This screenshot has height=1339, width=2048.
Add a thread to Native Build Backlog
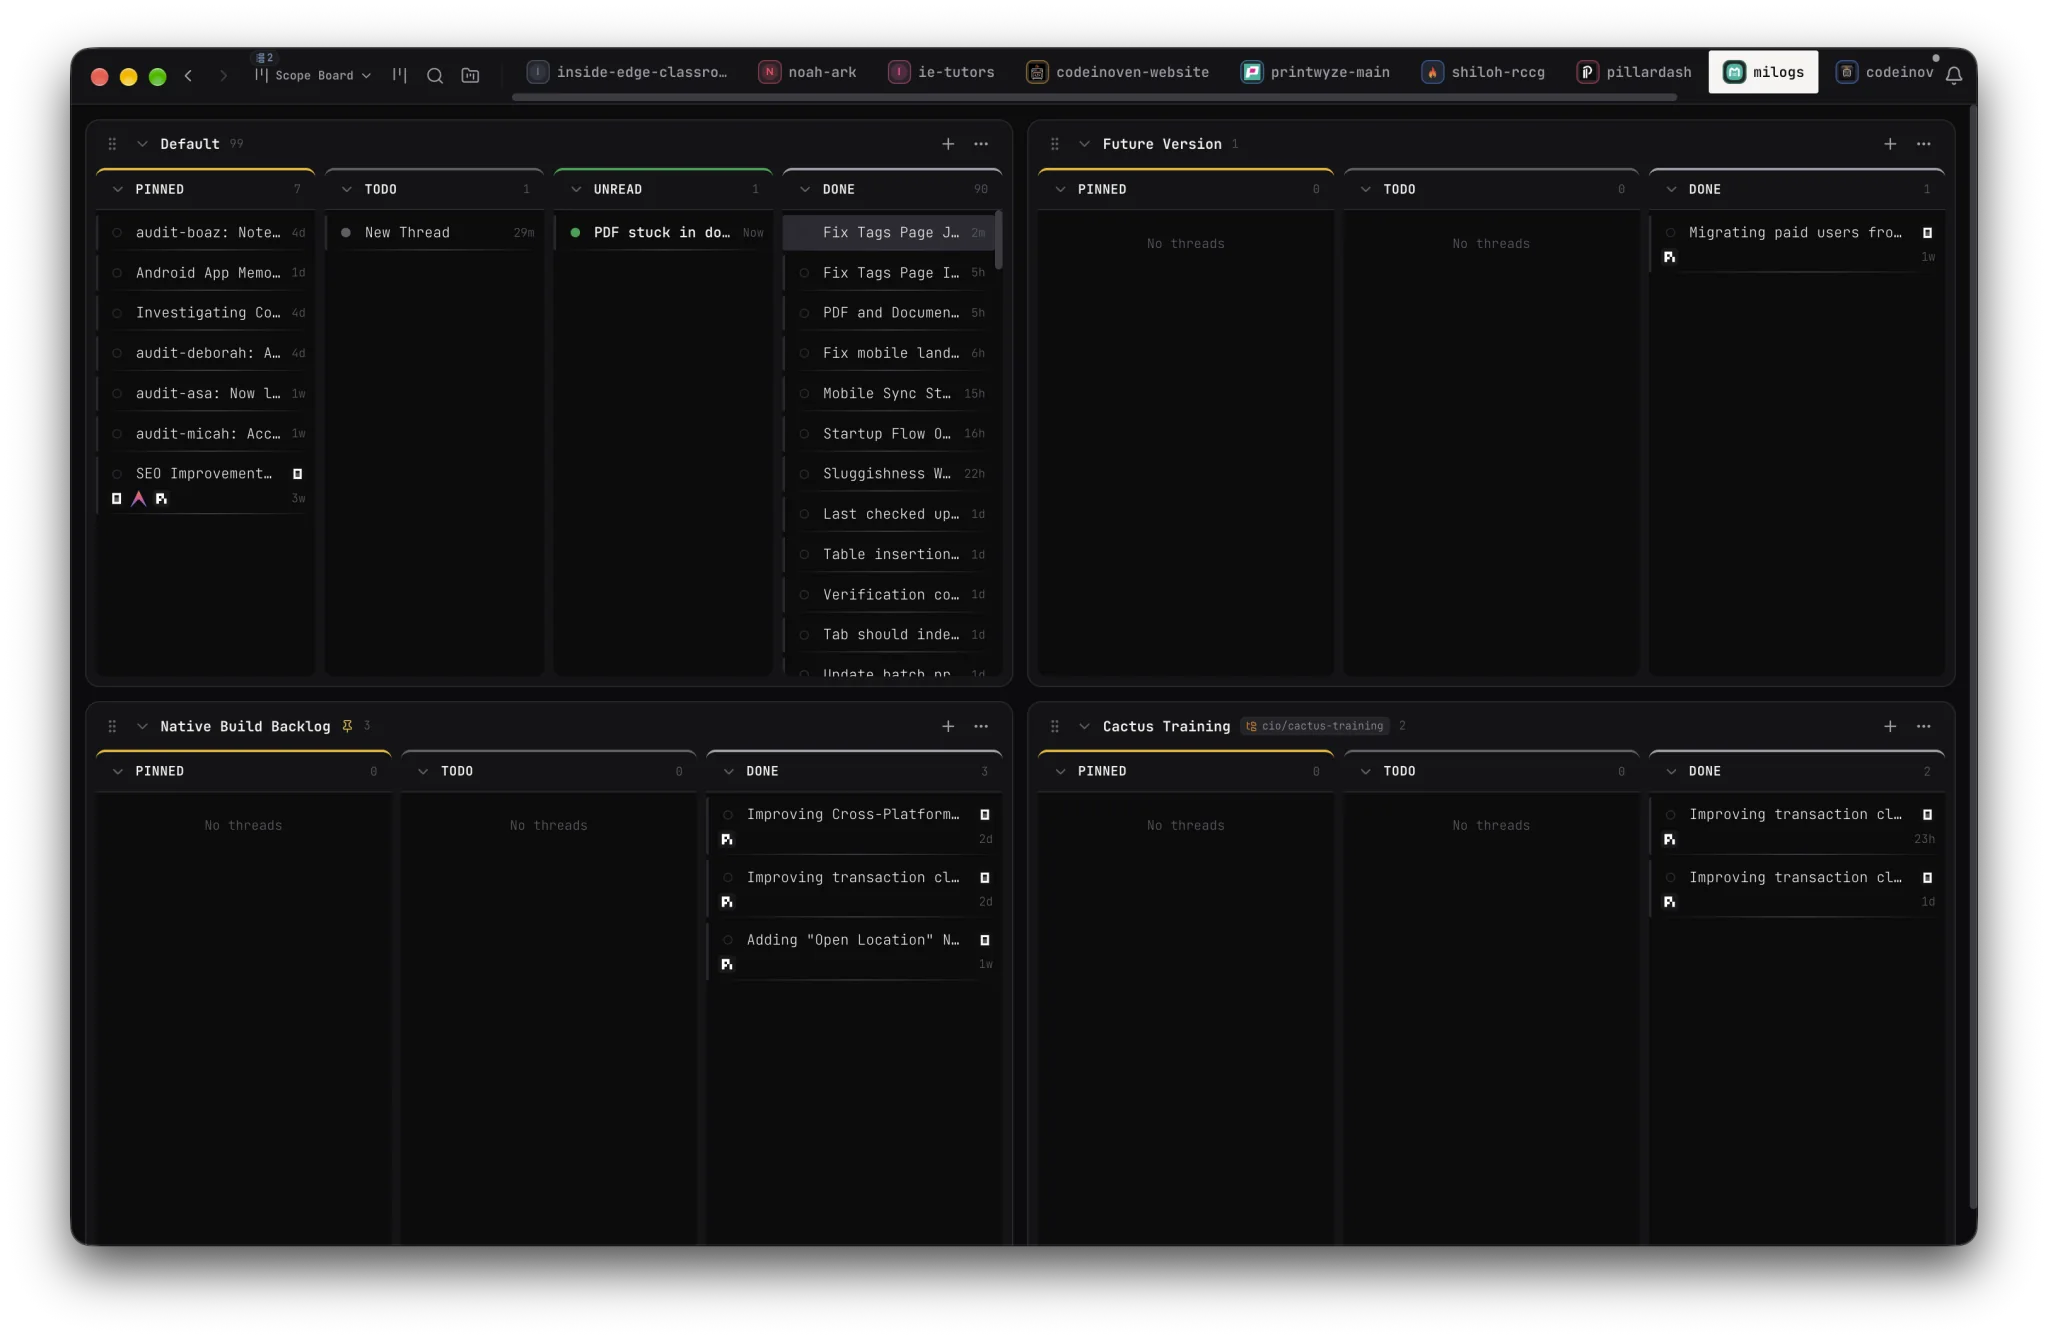pyautogui.click(x=948, y=726)
